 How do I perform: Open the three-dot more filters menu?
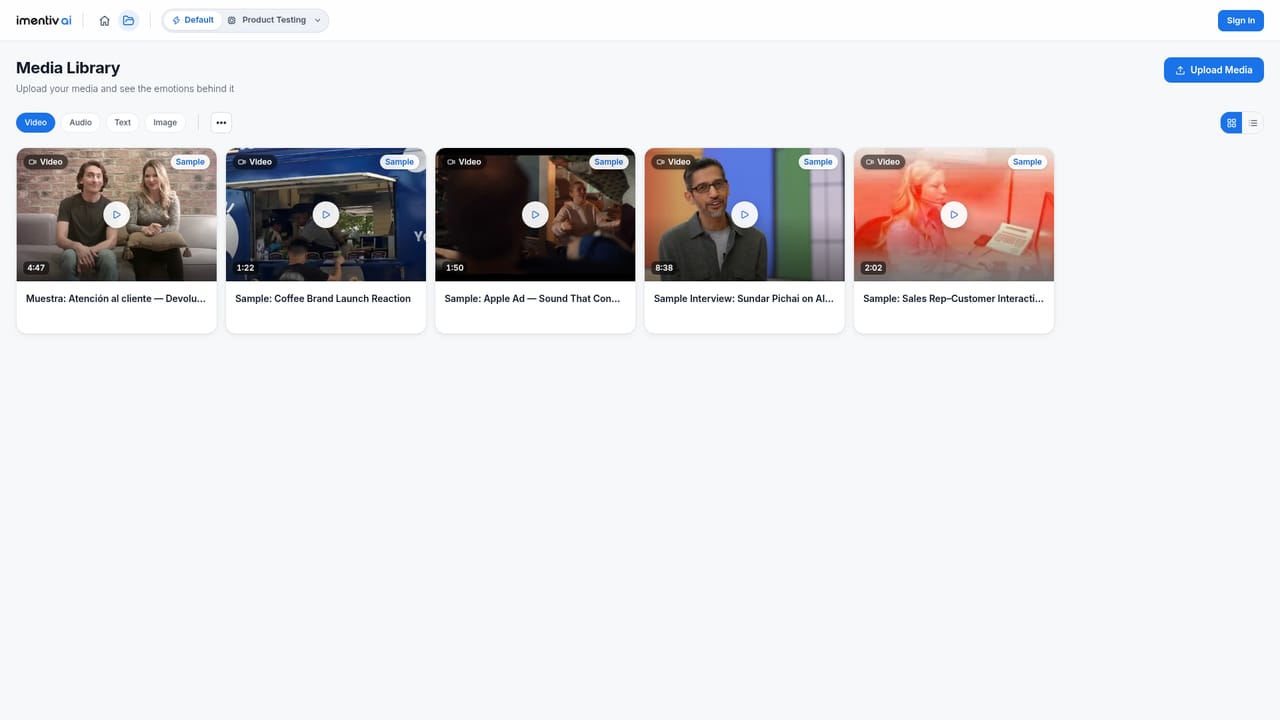click(221, 123)
